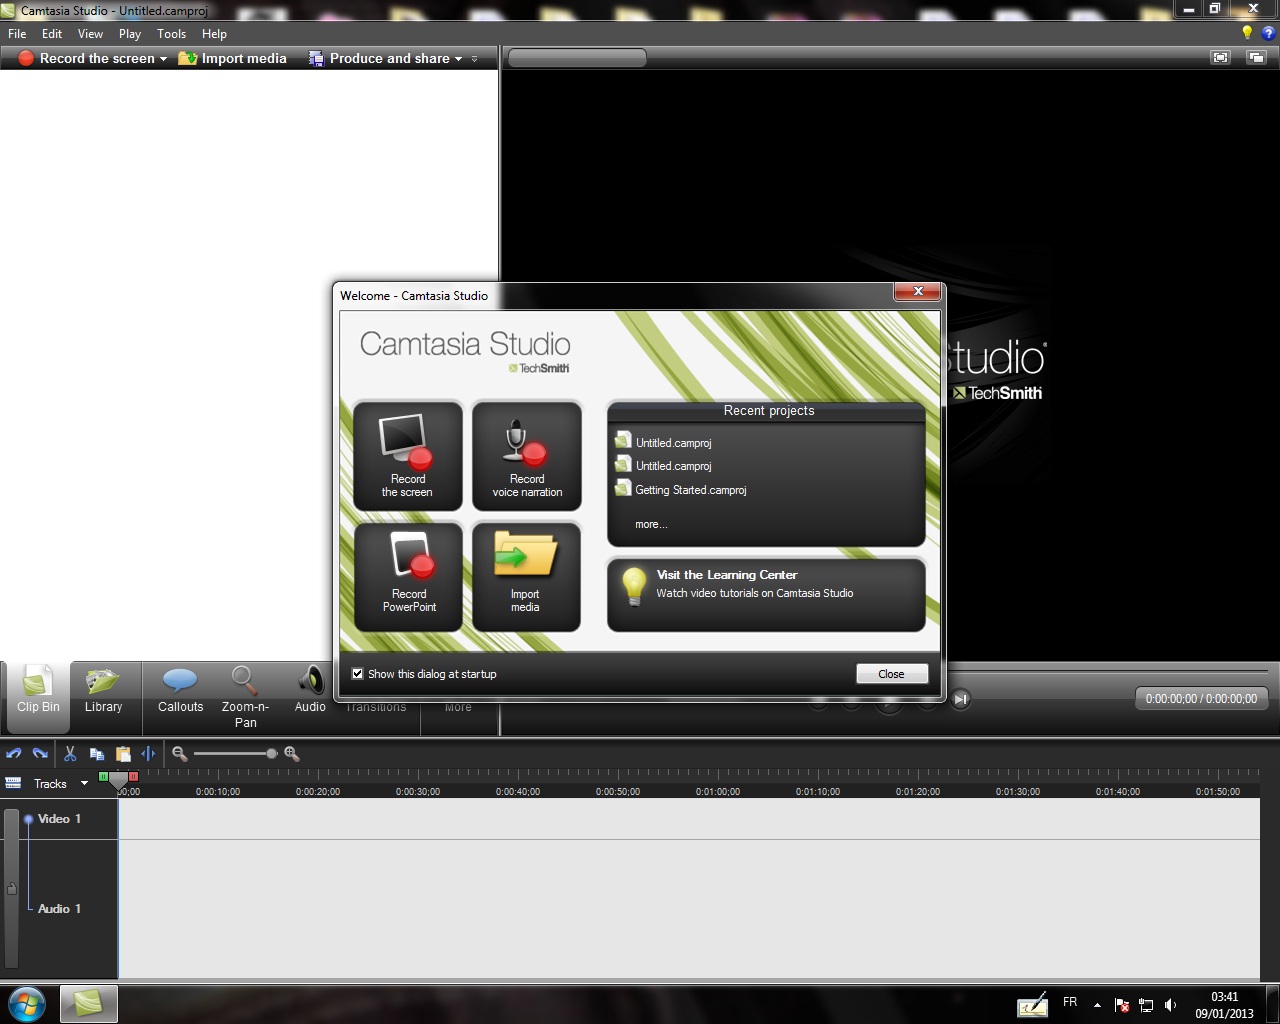Click the more... link in Recent projects

click(x=651, y=524)
